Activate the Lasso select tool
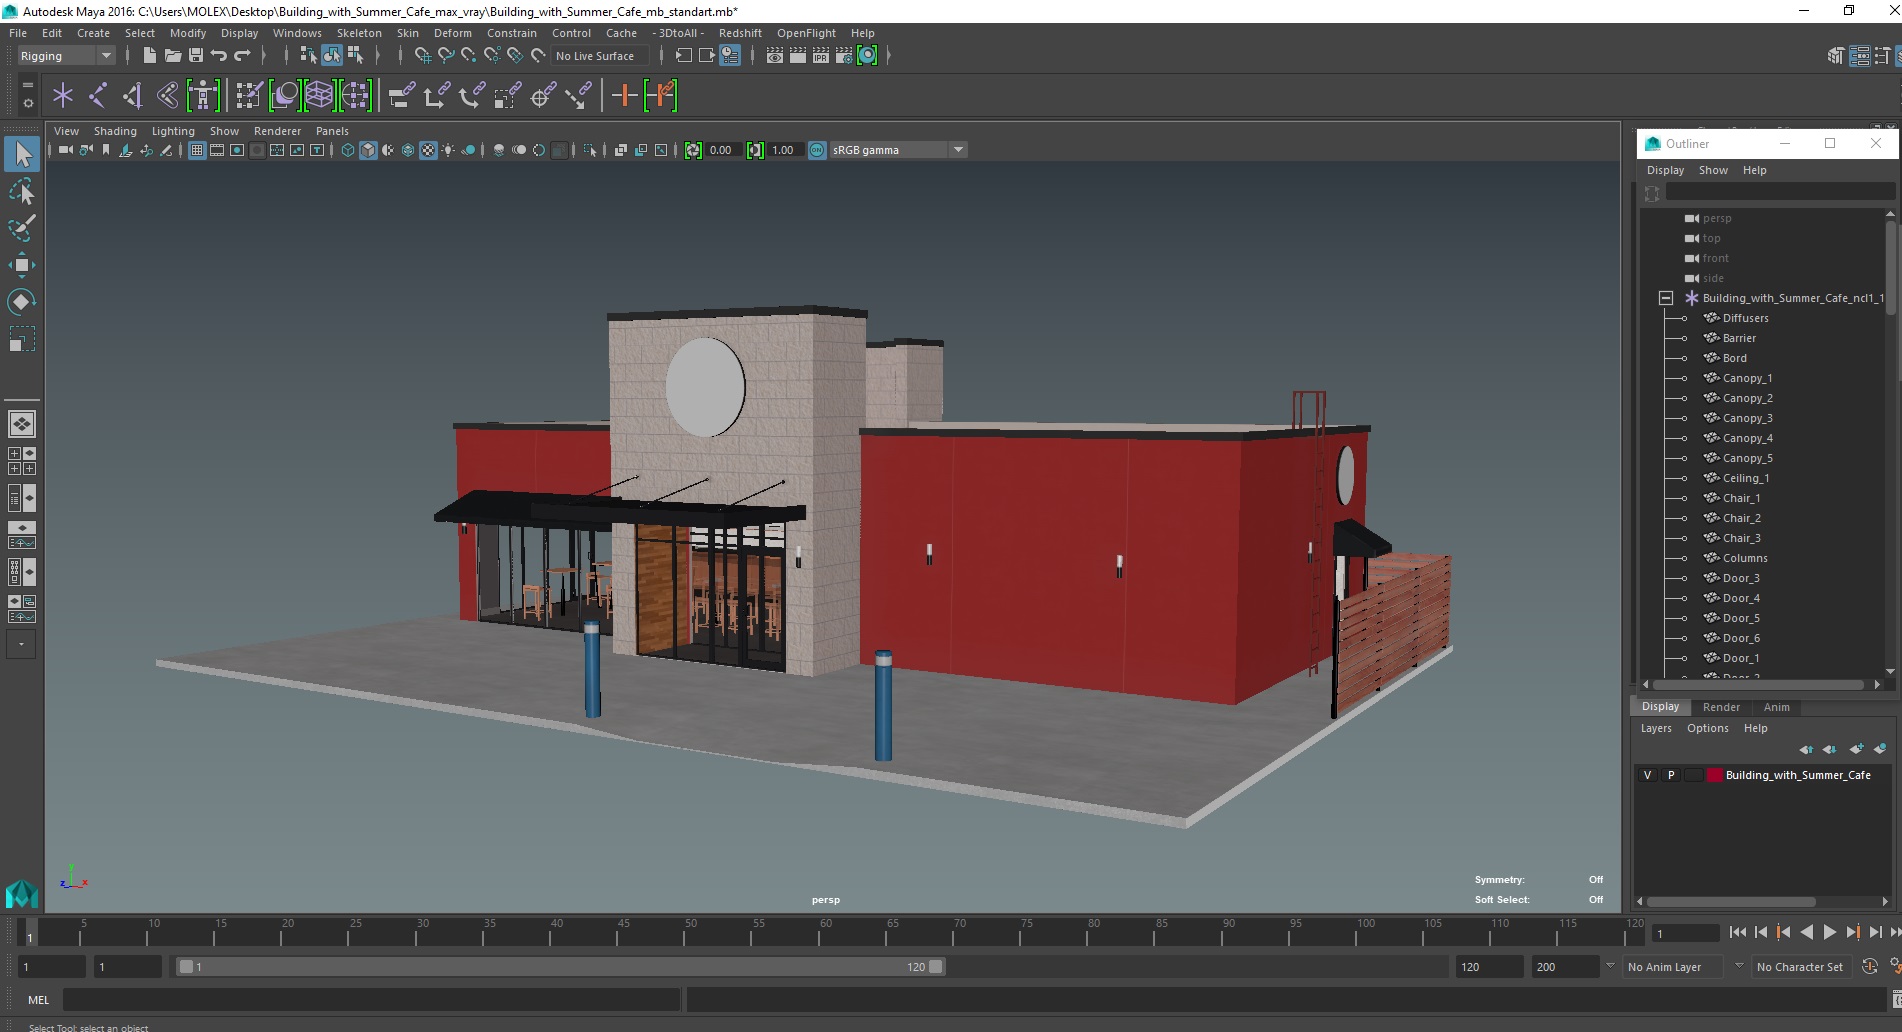 (22, 190)
